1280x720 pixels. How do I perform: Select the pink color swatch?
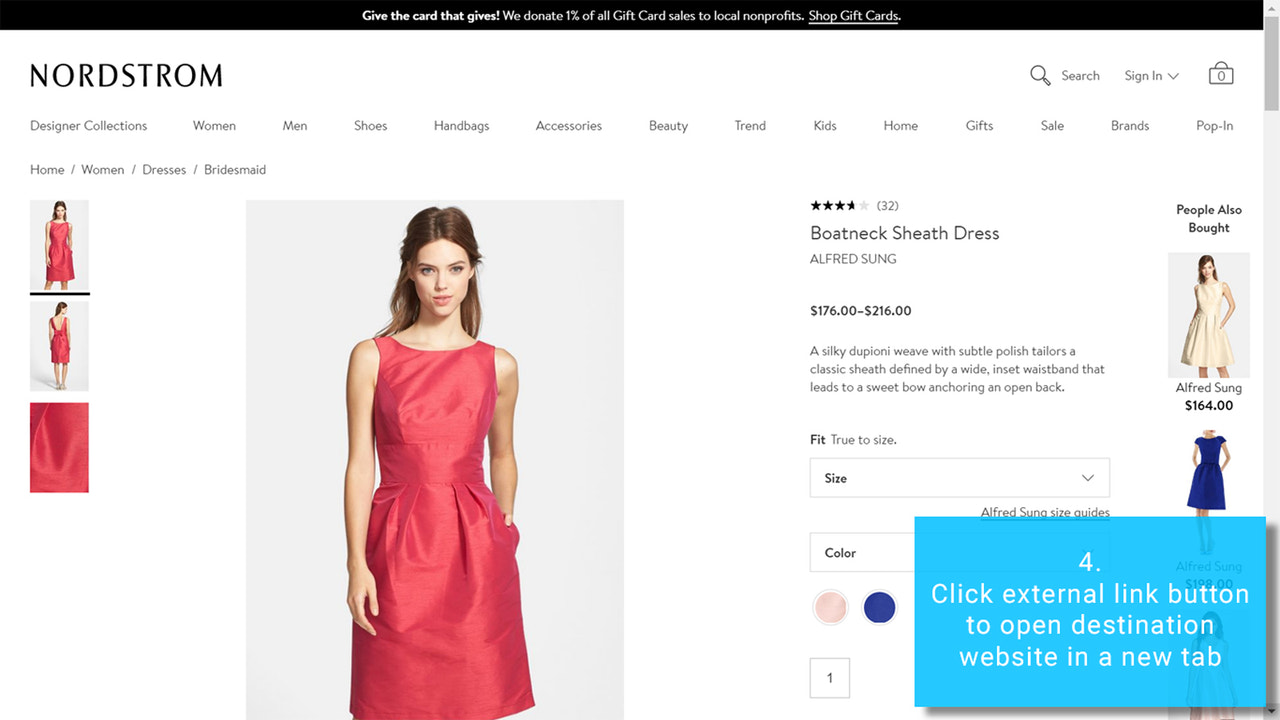click(830, 607)
